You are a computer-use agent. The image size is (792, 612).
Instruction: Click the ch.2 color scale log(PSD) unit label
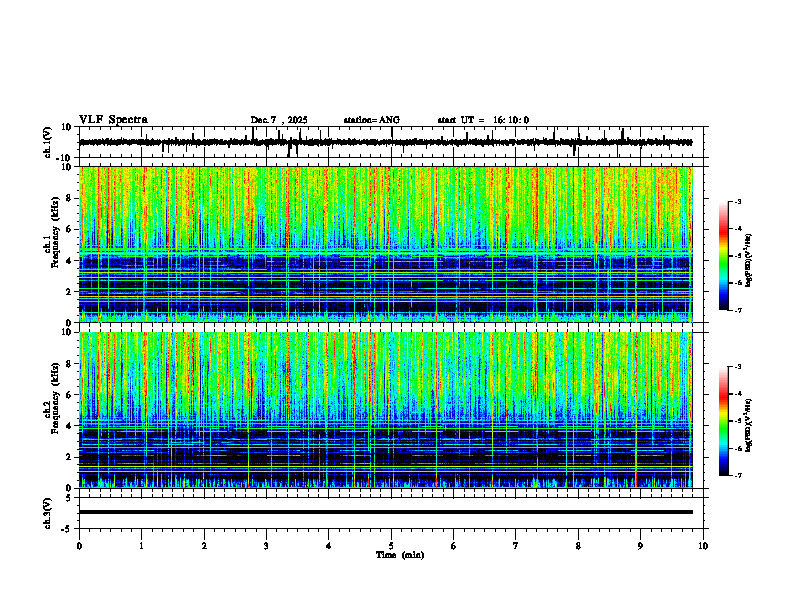pyautogui.click(x=749, y=425)
